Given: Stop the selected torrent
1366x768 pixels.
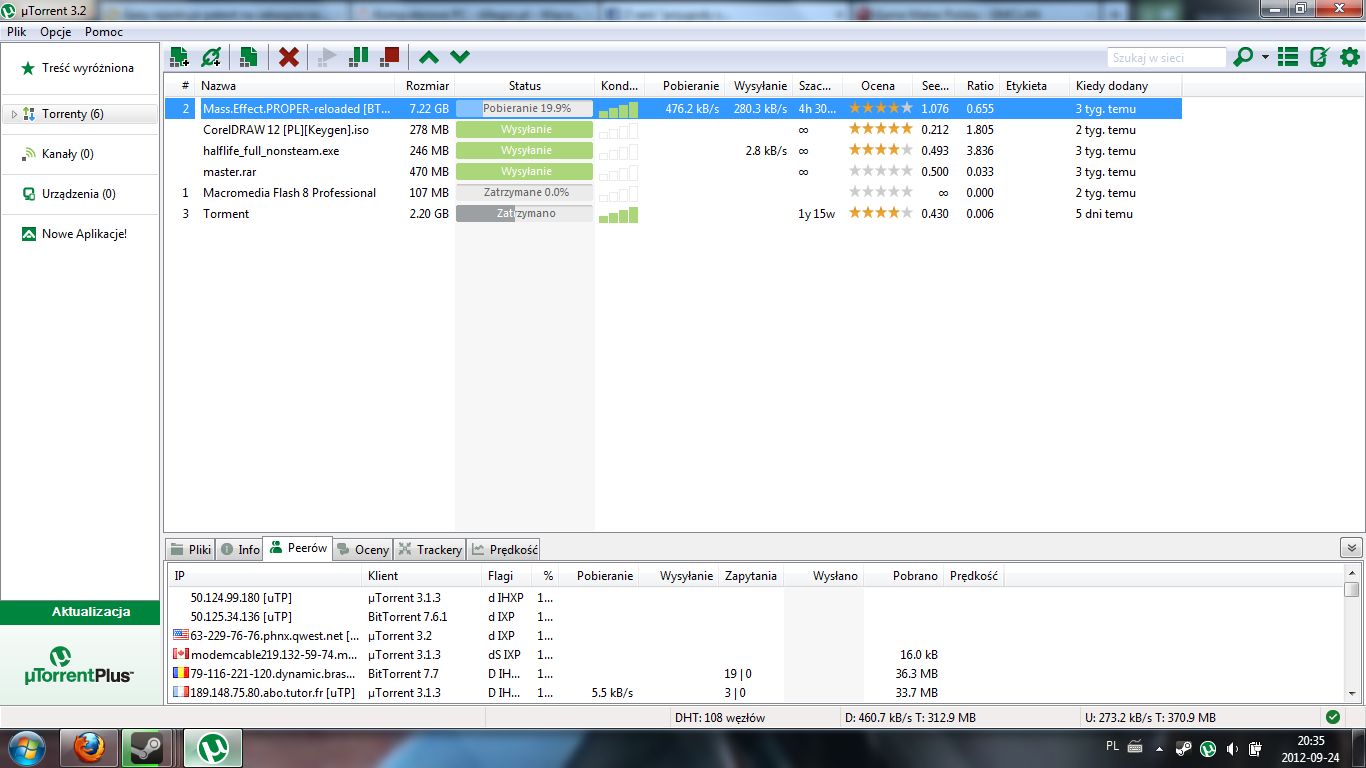Looking at the screenshot, I should click(390, 57).
